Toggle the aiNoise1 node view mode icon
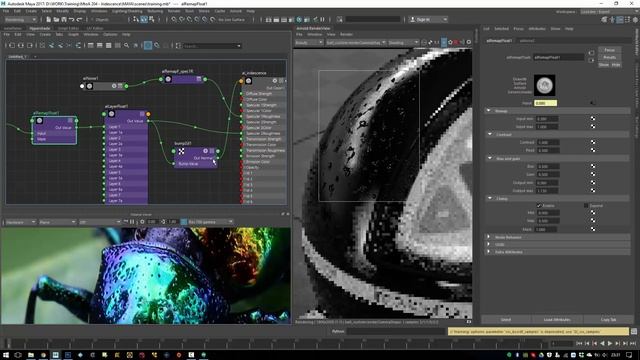Viewport: 640px width, 360px height. (x=120, y=86)
